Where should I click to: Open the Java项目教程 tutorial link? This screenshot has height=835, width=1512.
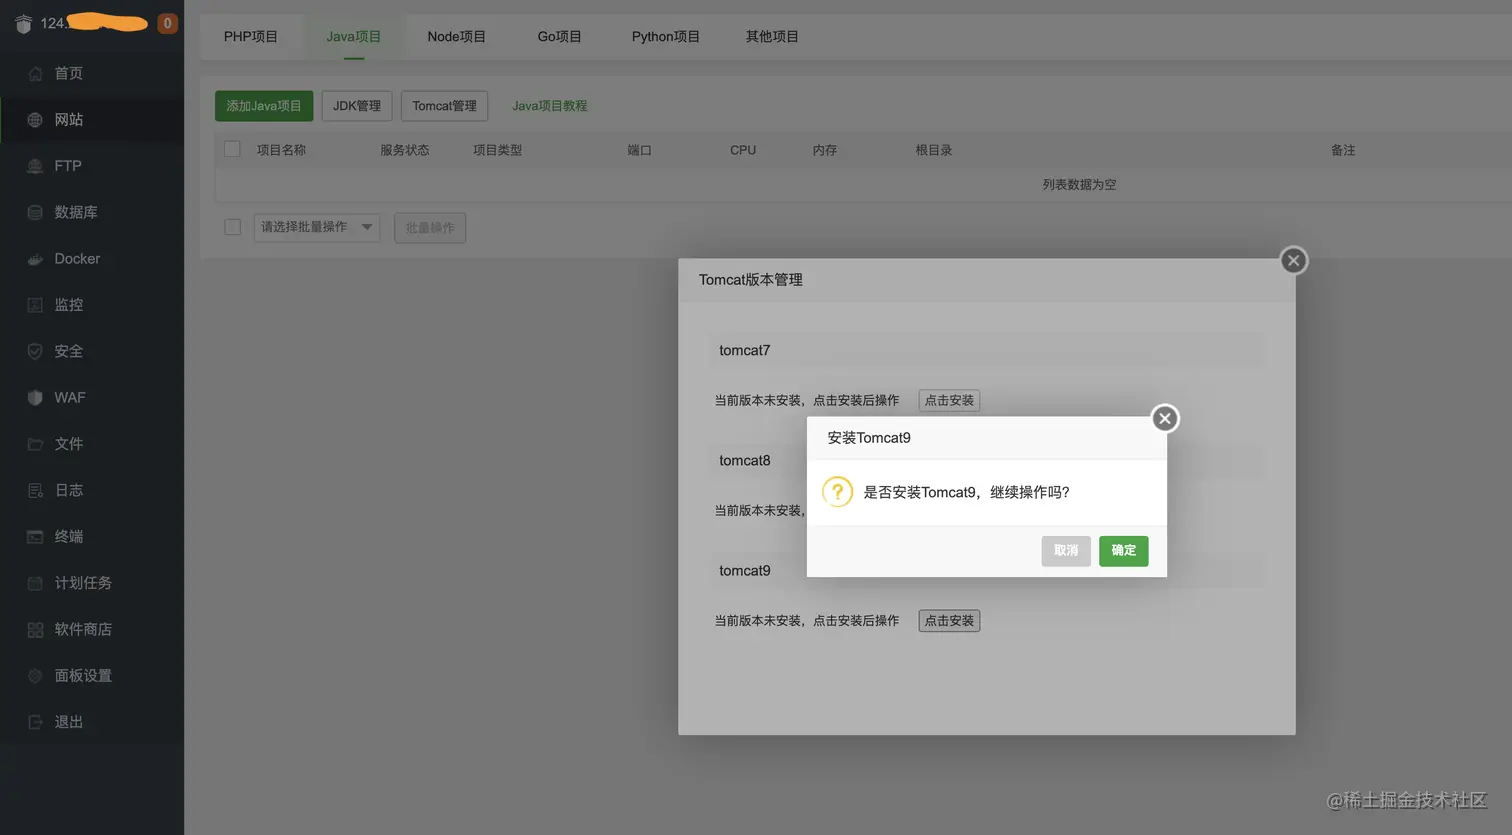pos(549,104)
